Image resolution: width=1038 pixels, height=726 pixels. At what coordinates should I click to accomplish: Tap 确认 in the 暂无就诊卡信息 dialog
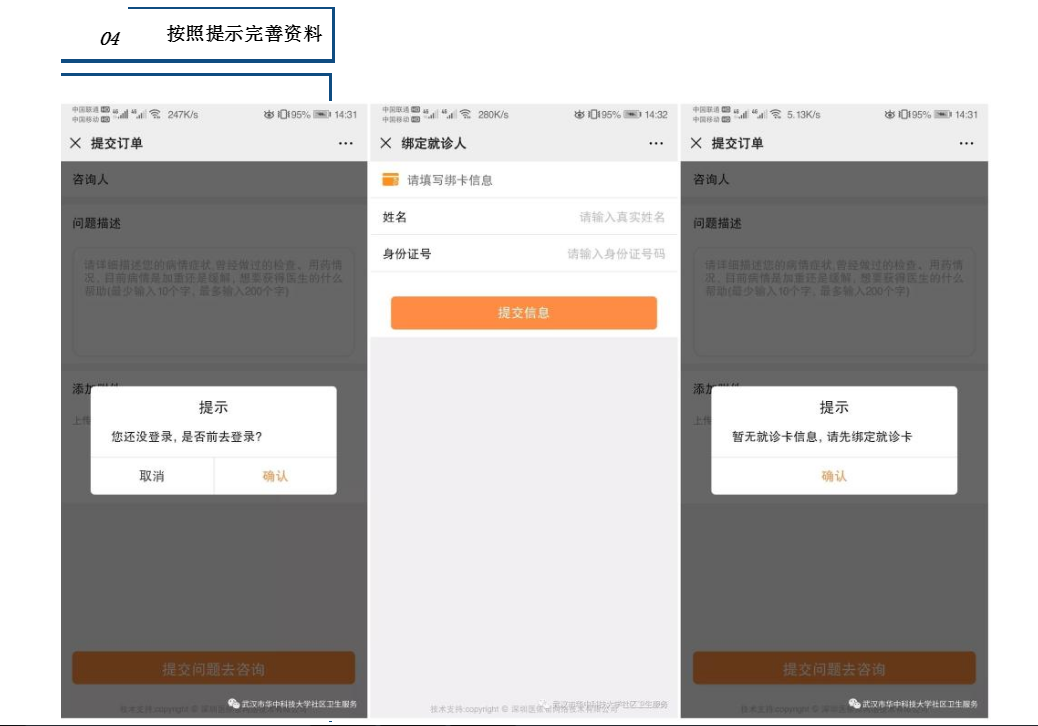pyautogui.click(x=834, y=476)
